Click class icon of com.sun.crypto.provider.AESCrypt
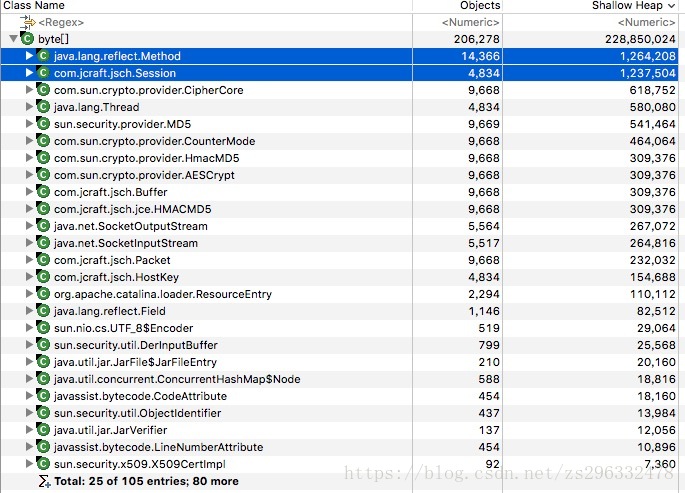 (43, 175)
